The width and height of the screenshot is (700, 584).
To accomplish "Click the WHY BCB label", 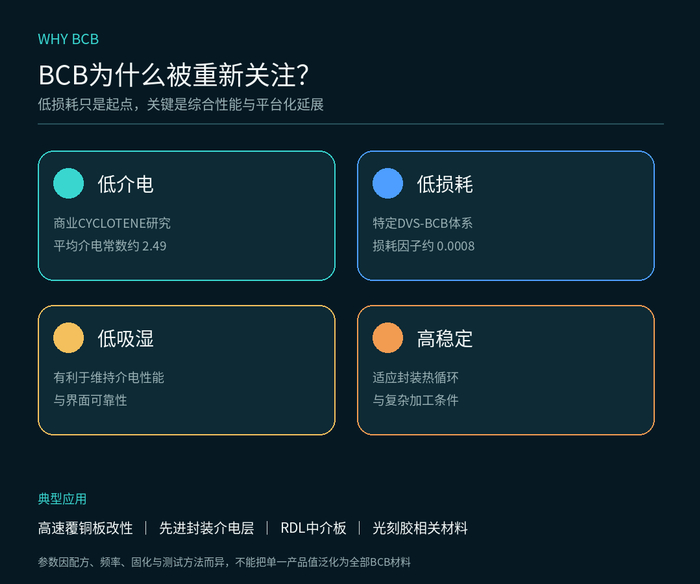I will [68, 39].
